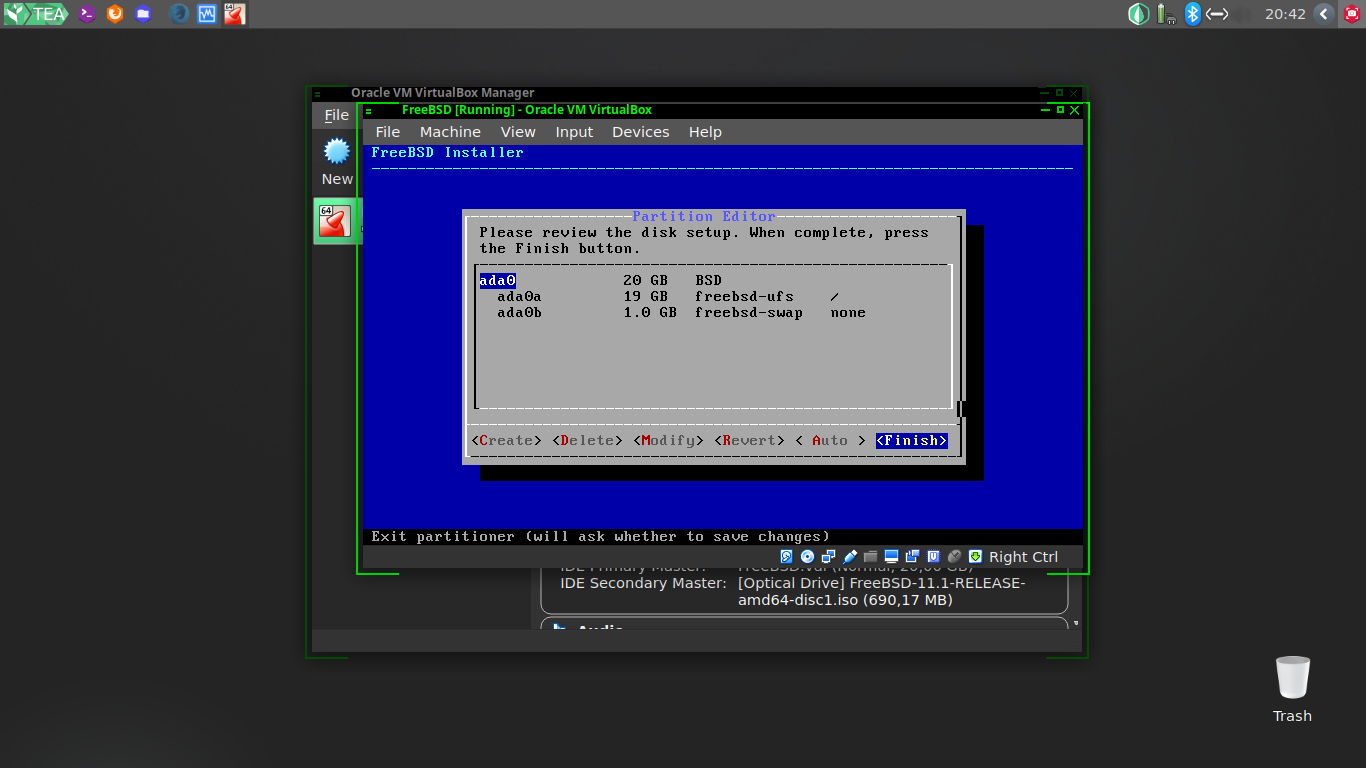This screenshot has width=1366, height=768.
Task: Click the display monitor status icon
Action: [891, 557]
